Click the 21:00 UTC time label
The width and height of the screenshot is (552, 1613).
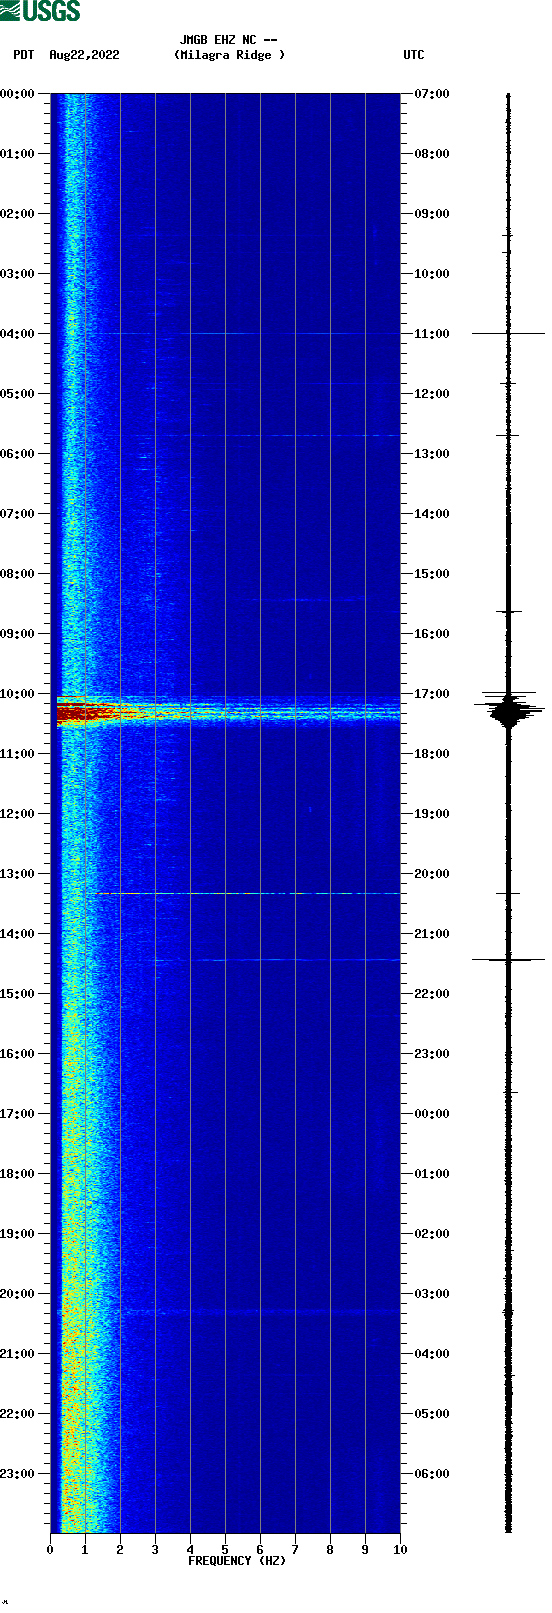pos(432,934)
